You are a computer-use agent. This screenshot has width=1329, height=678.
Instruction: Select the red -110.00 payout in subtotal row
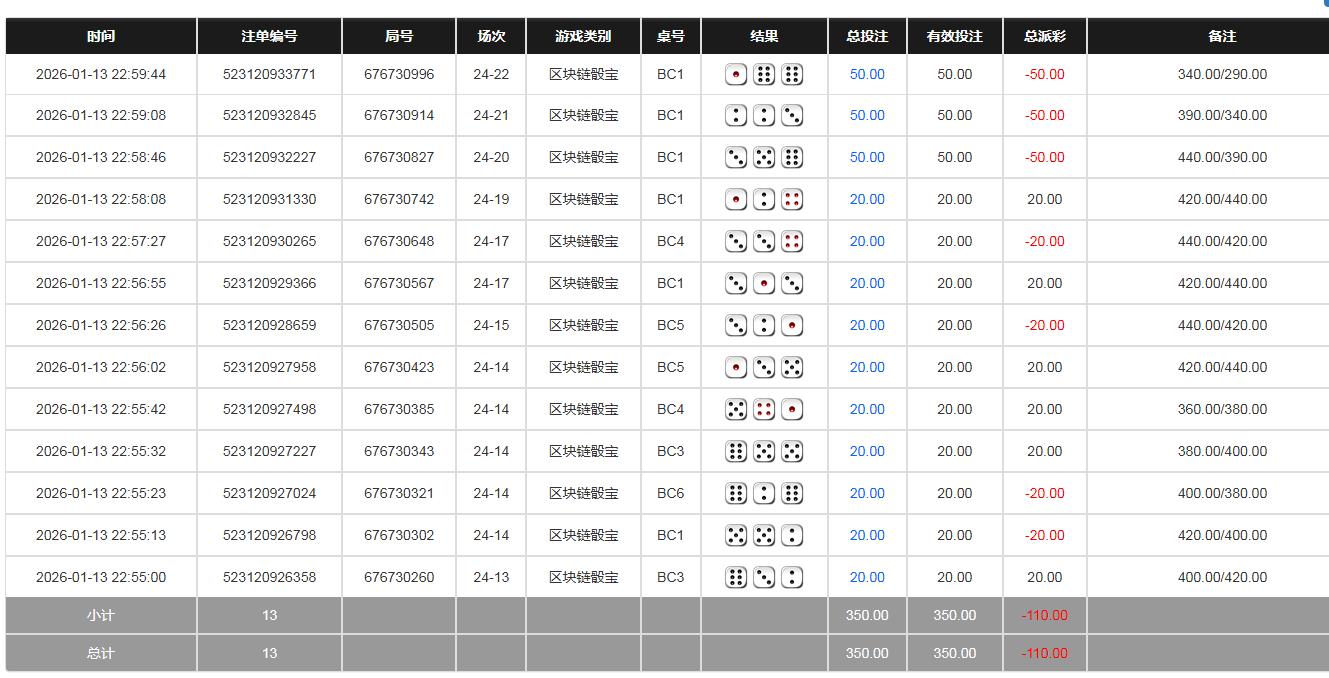coord(1044,615)
